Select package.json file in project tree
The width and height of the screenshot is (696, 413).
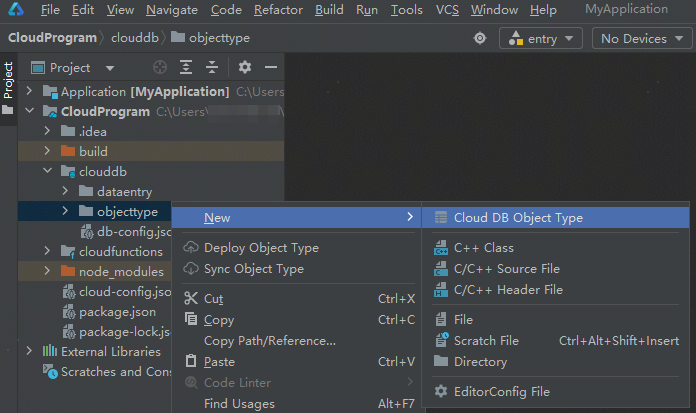pos(117,311)
